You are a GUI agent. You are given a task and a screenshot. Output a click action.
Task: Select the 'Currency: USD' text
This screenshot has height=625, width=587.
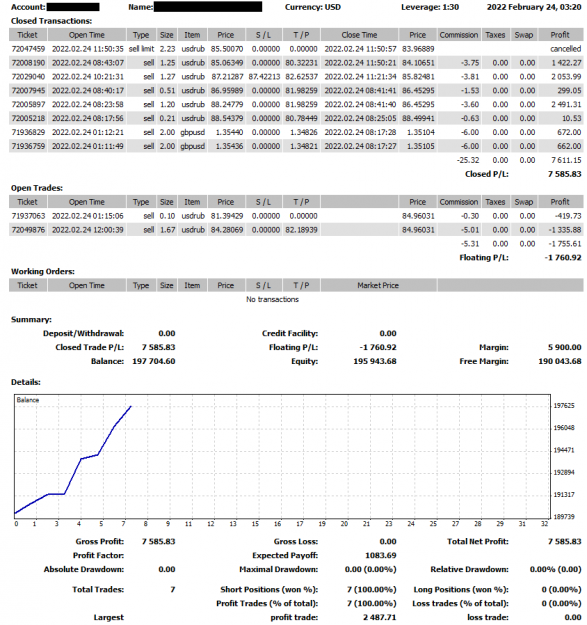[313, 7]
